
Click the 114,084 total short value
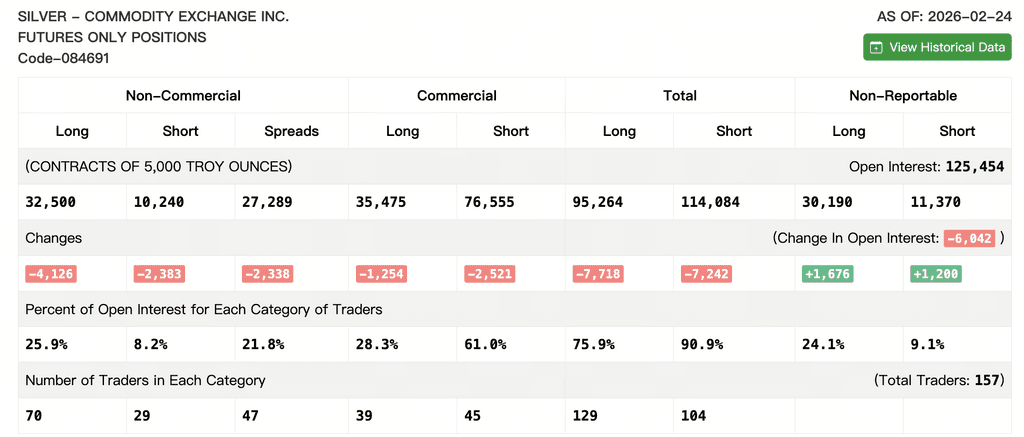coord(710,202)
